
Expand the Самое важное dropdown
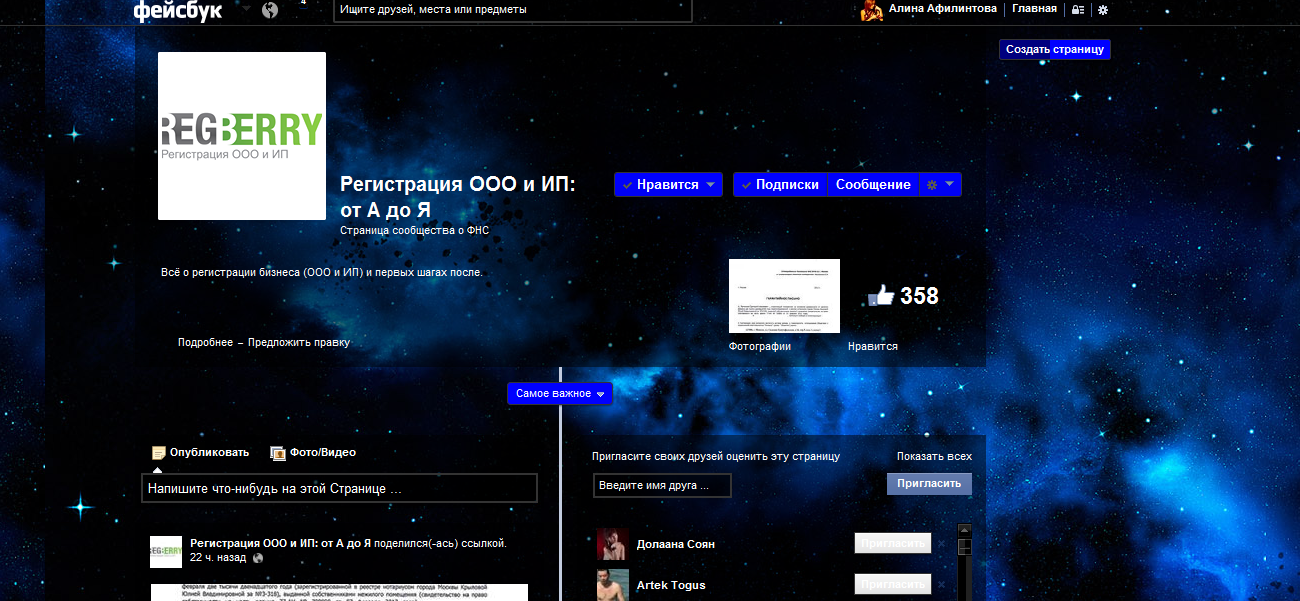click(x=560, y=394)
